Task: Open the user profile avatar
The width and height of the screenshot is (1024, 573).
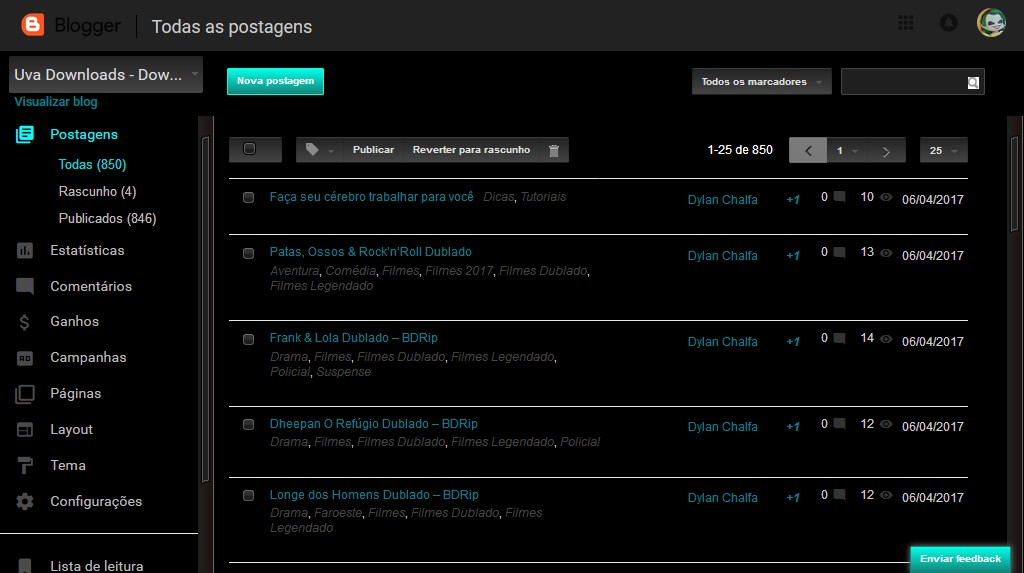Action: [990, 23]
